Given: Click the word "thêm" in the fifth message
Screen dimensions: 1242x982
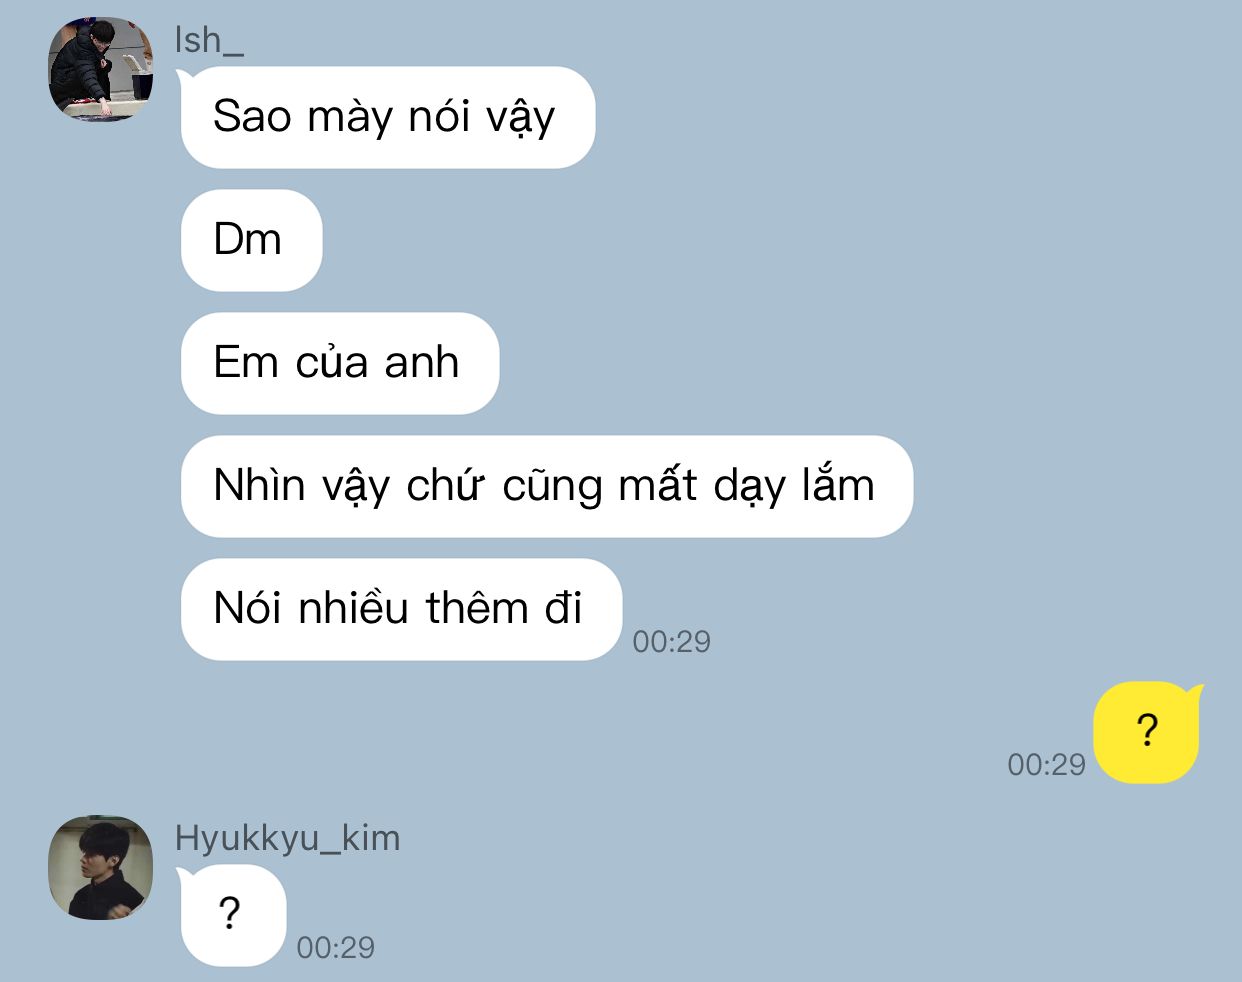Looking at the screenshot, I should (477, 608).
